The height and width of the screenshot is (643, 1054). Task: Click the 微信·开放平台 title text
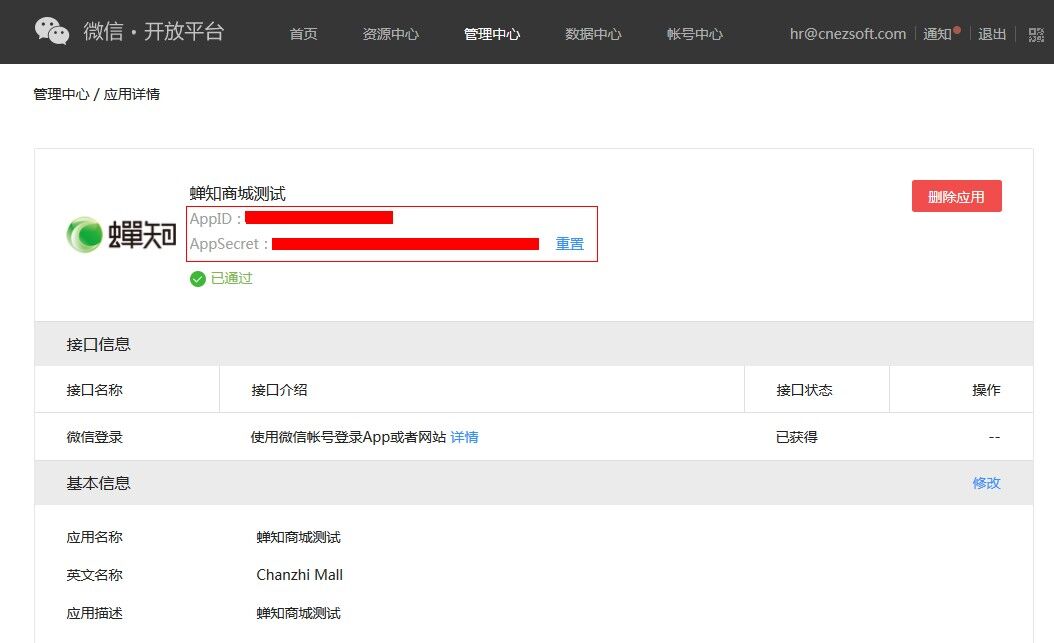click(x=153, y=32)
